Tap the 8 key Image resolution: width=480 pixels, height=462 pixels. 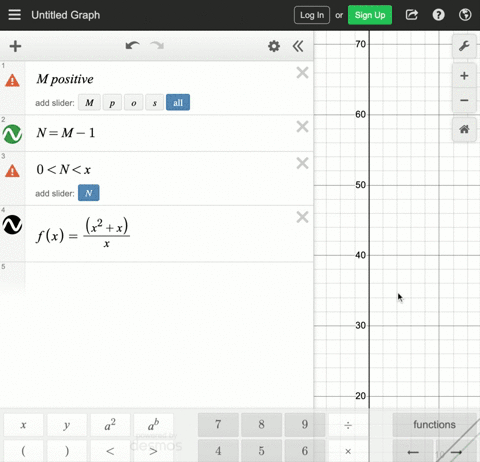tap(261, 425)
